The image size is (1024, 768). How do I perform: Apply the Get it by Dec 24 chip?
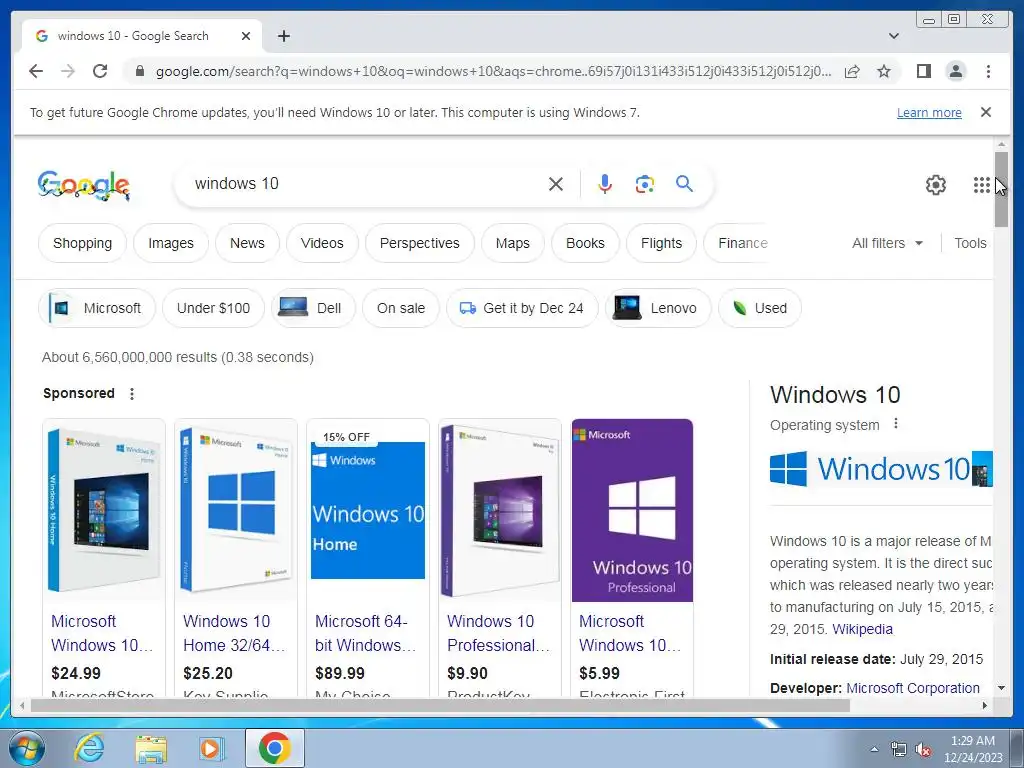[x=522, y=308]
